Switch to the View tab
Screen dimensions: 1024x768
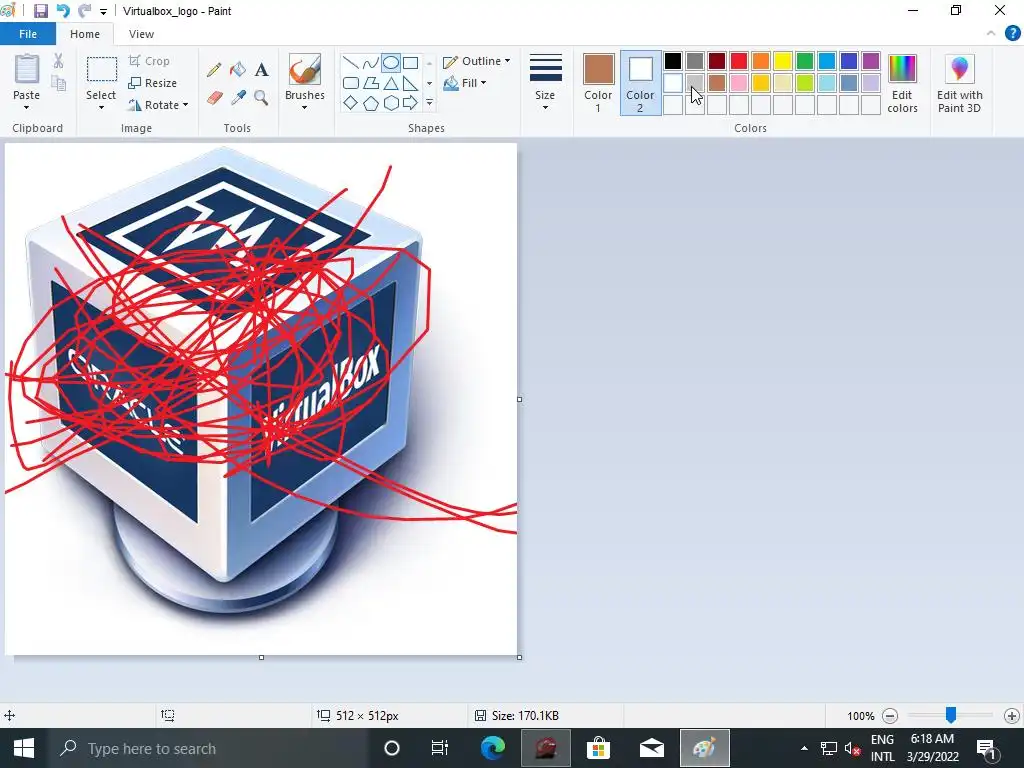(141, 34)
